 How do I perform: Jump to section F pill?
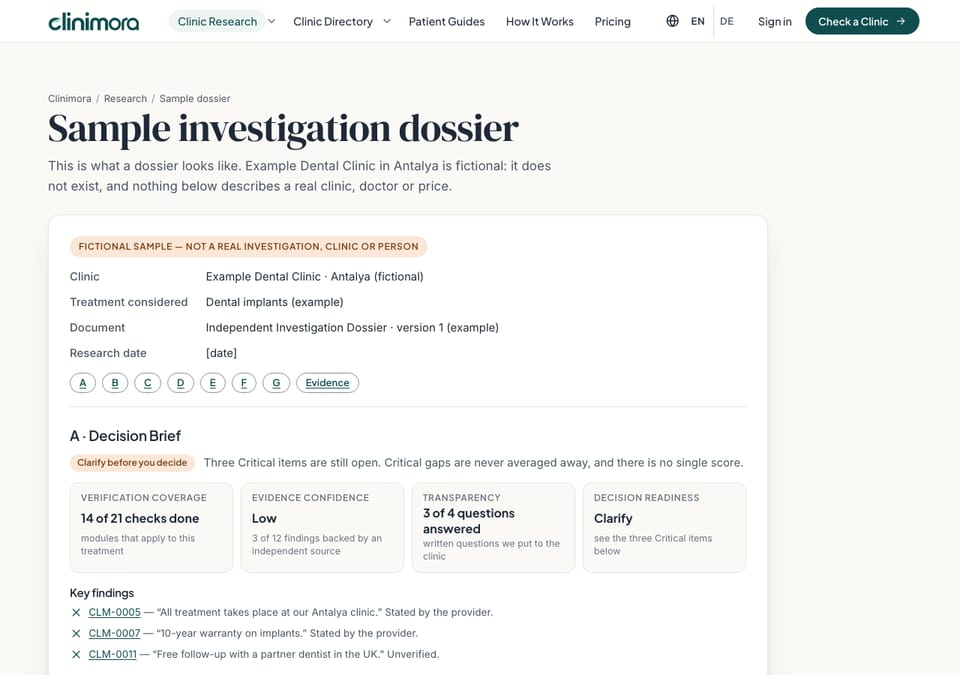tap(244, 383)
